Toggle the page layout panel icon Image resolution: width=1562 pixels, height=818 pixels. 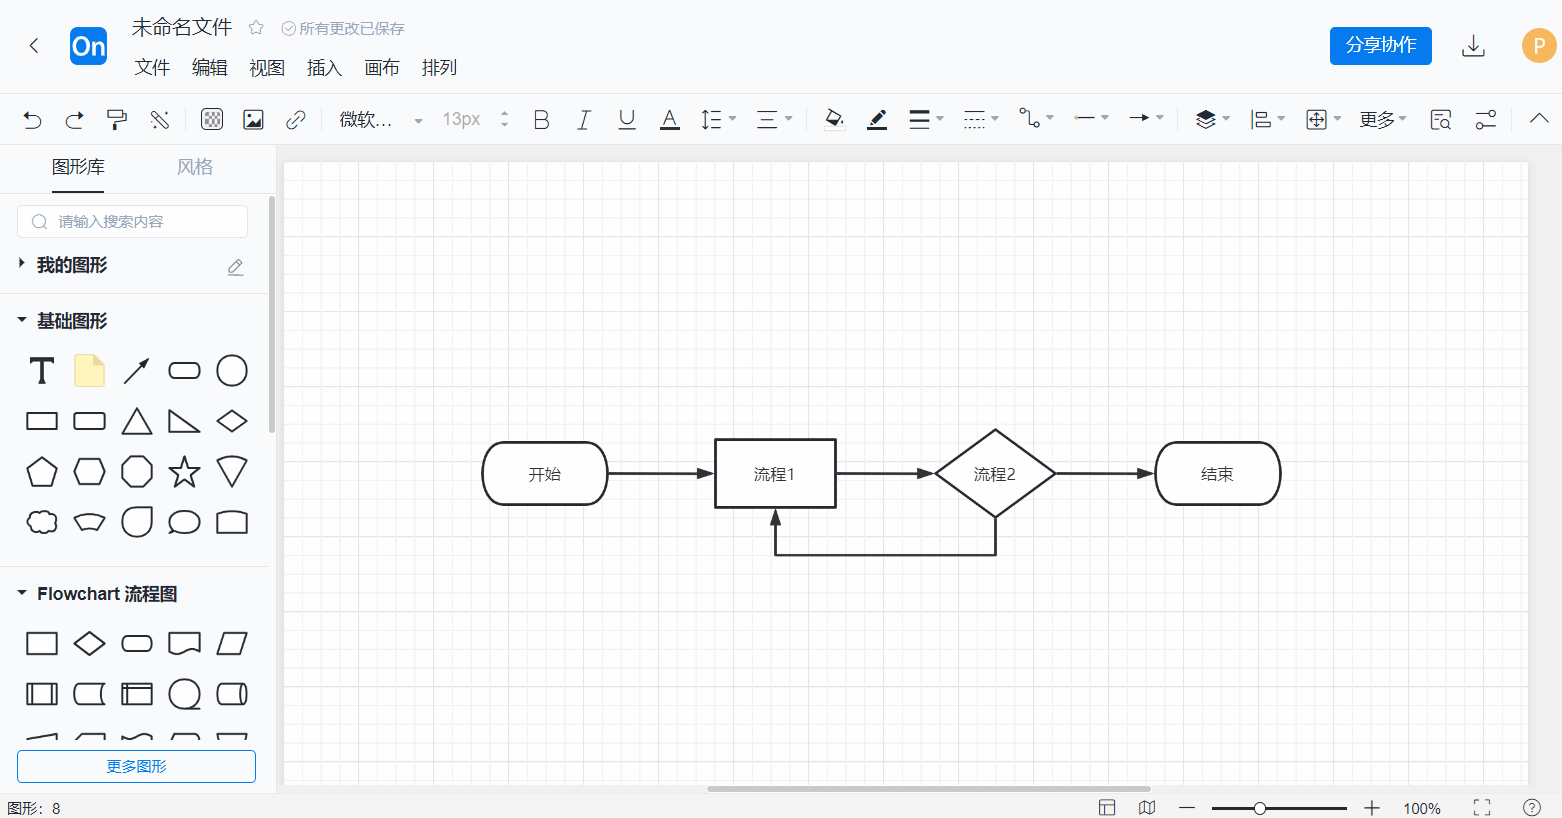1107,807
